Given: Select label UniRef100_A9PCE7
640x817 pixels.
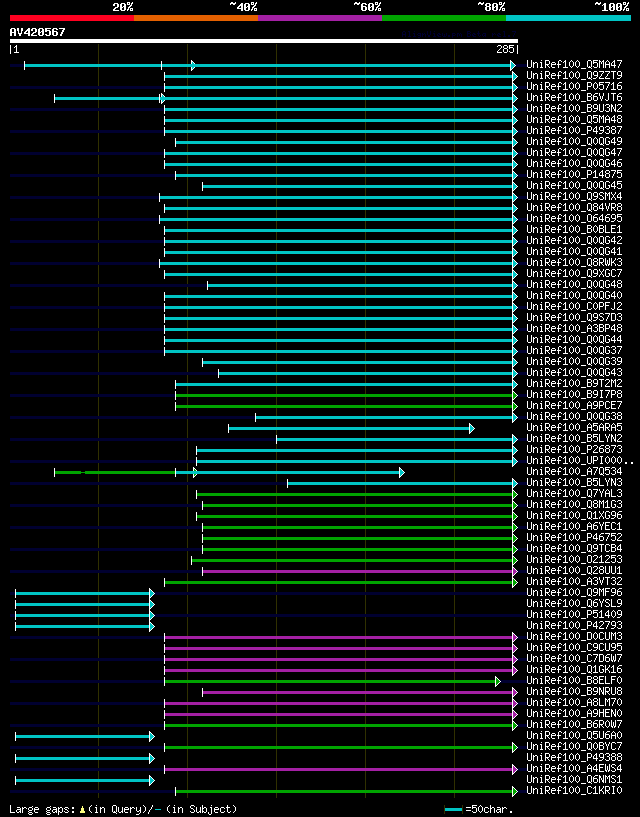Looking at the screenshot, I should (x=574, y=405).
